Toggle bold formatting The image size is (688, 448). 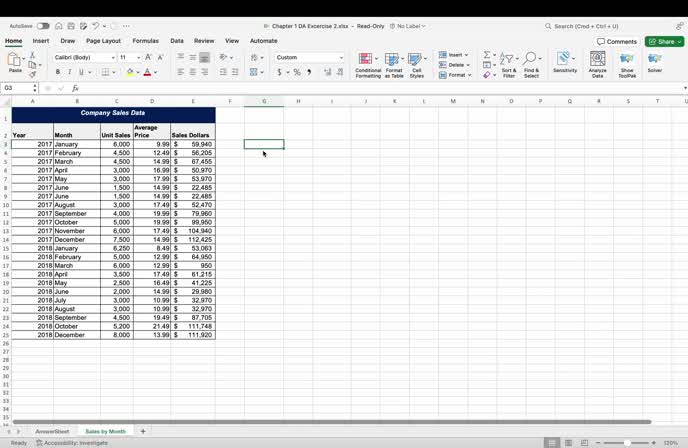58,72
